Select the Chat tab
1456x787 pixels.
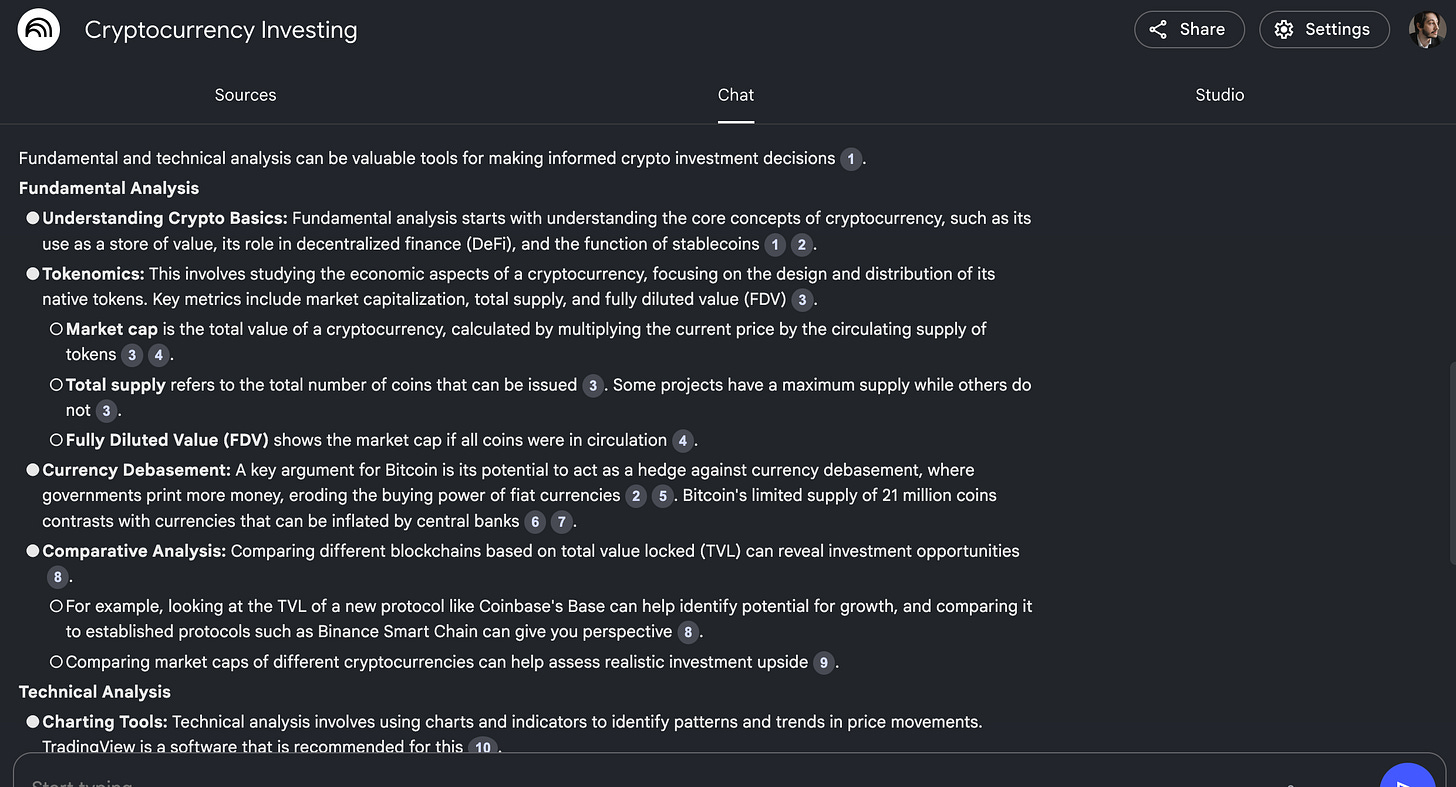tap(736, 95)
